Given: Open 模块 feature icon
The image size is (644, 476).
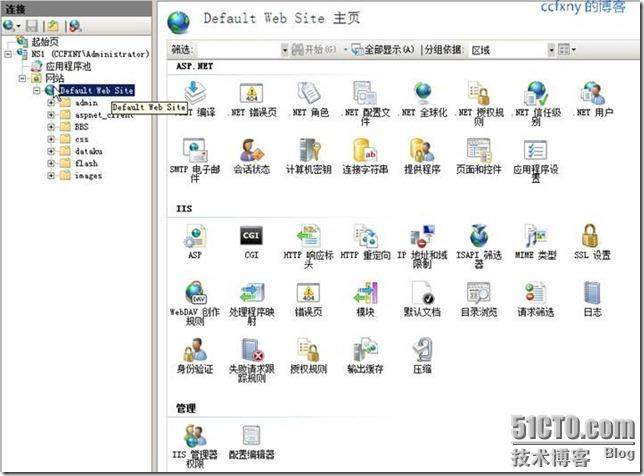Looking at the screenshot, I should click(365, 299).
